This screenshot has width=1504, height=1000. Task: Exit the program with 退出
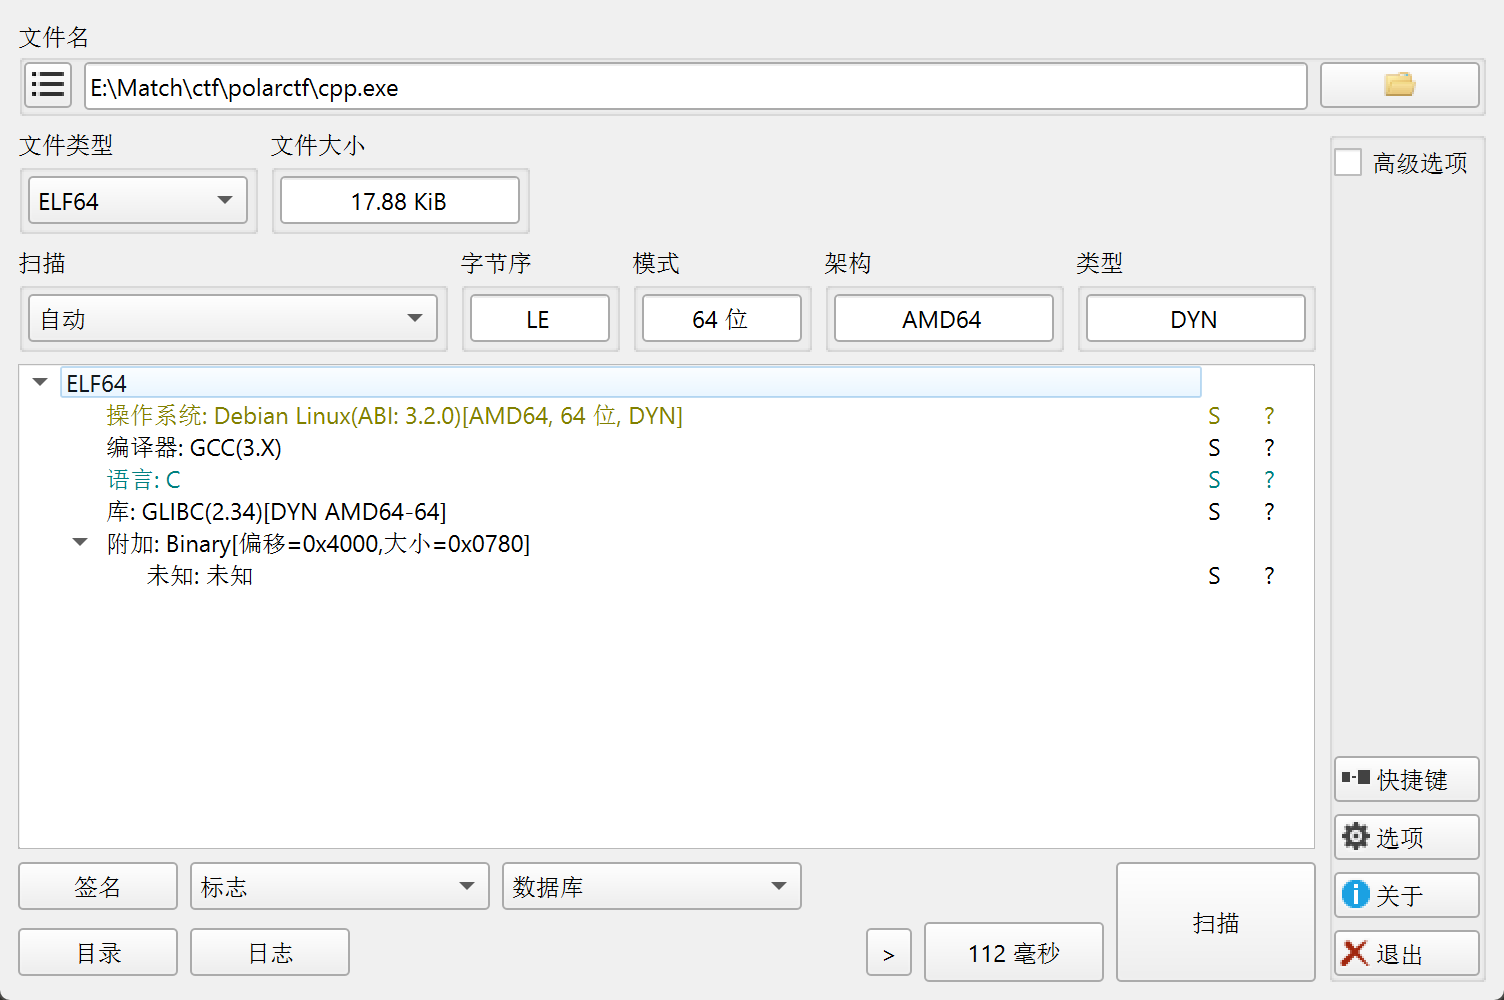[1406, 953]
